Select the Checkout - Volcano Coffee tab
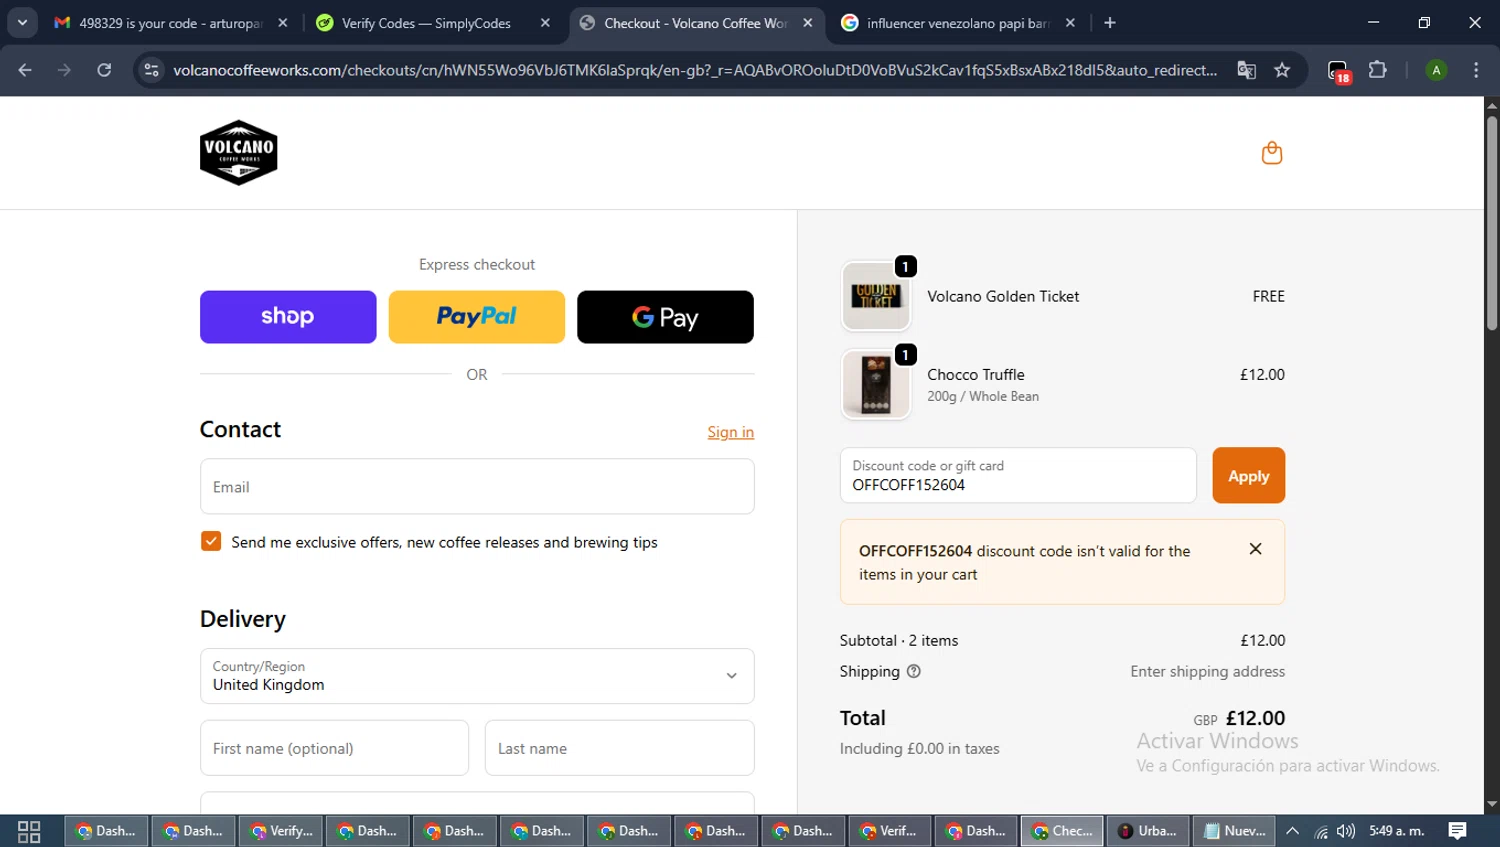This screenshot has height=847, width=1500. coord(697,23)
